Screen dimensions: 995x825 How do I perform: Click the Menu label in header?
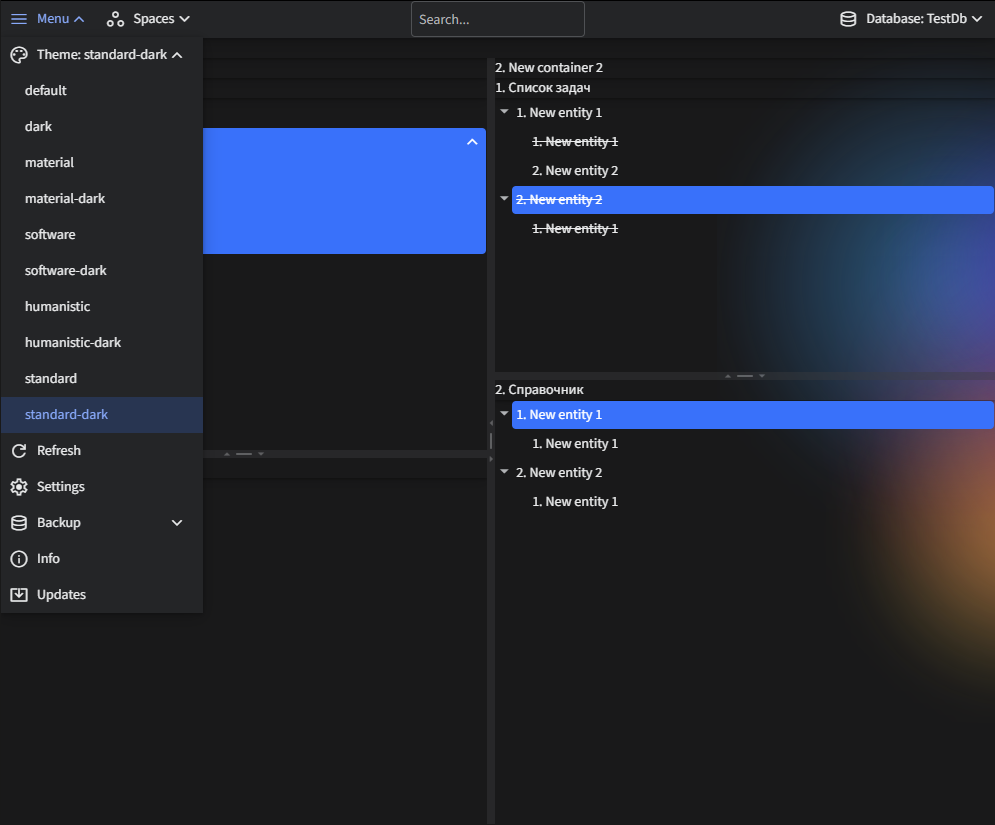point(53,19)
